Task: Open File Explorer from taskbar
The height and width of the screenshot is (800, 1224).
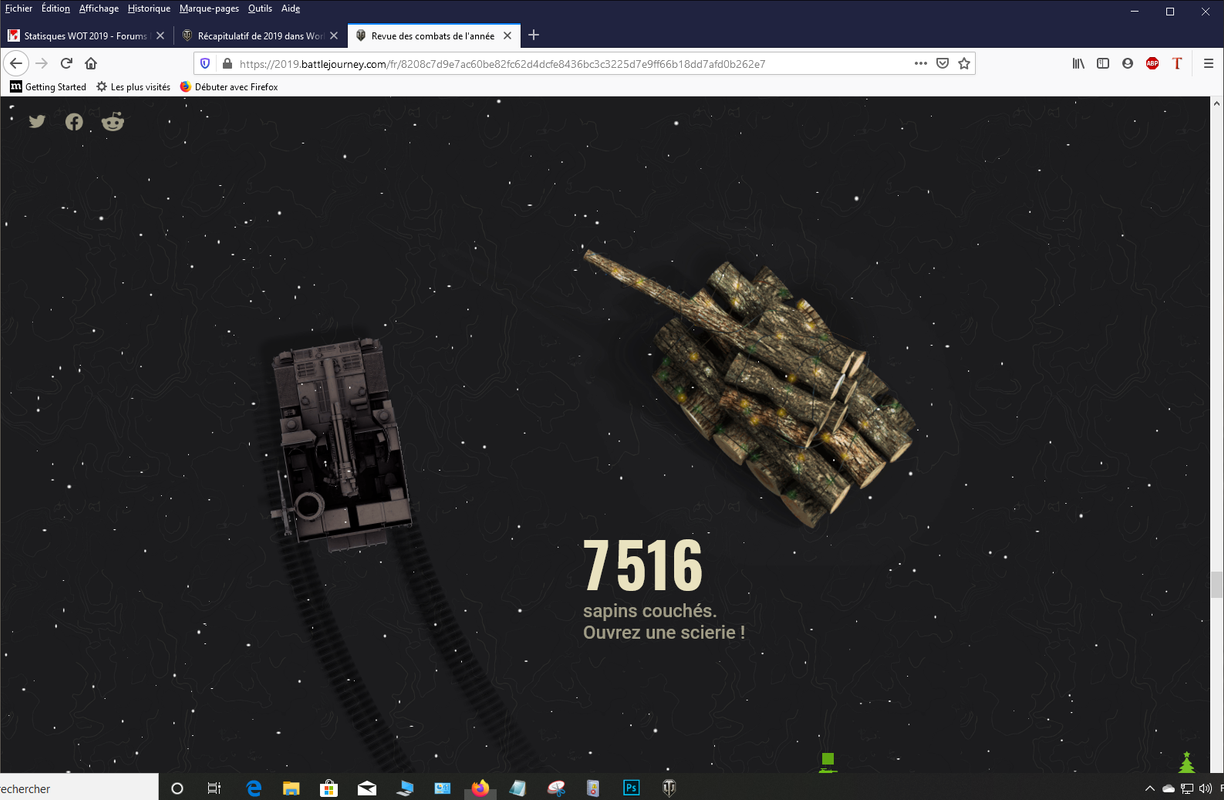Action: click(291, 788)
